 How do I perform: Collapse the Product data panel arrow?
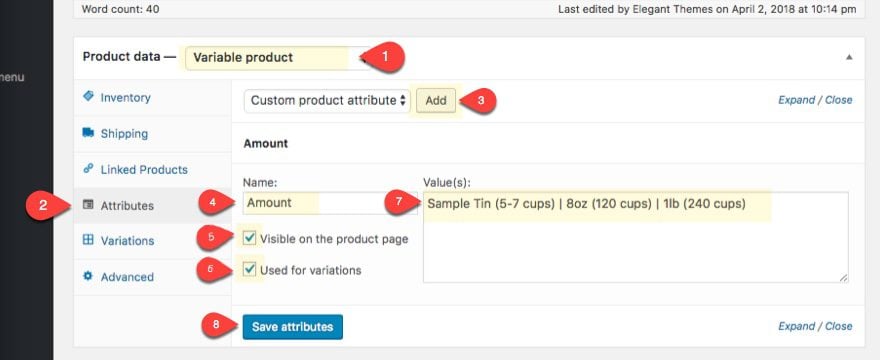(x=849, y=57)
